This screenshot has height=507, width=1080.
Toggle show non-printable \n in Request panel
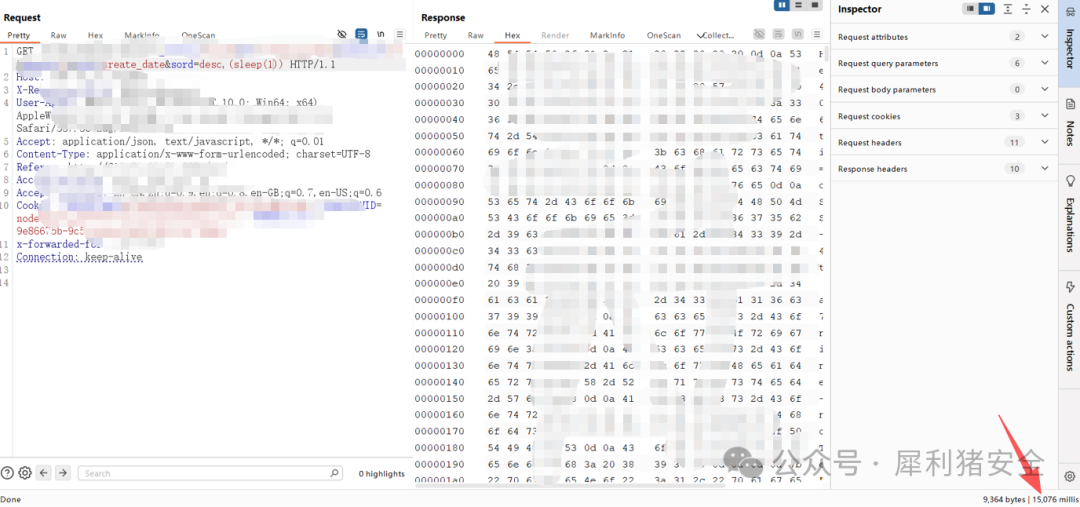click(381, 34)
